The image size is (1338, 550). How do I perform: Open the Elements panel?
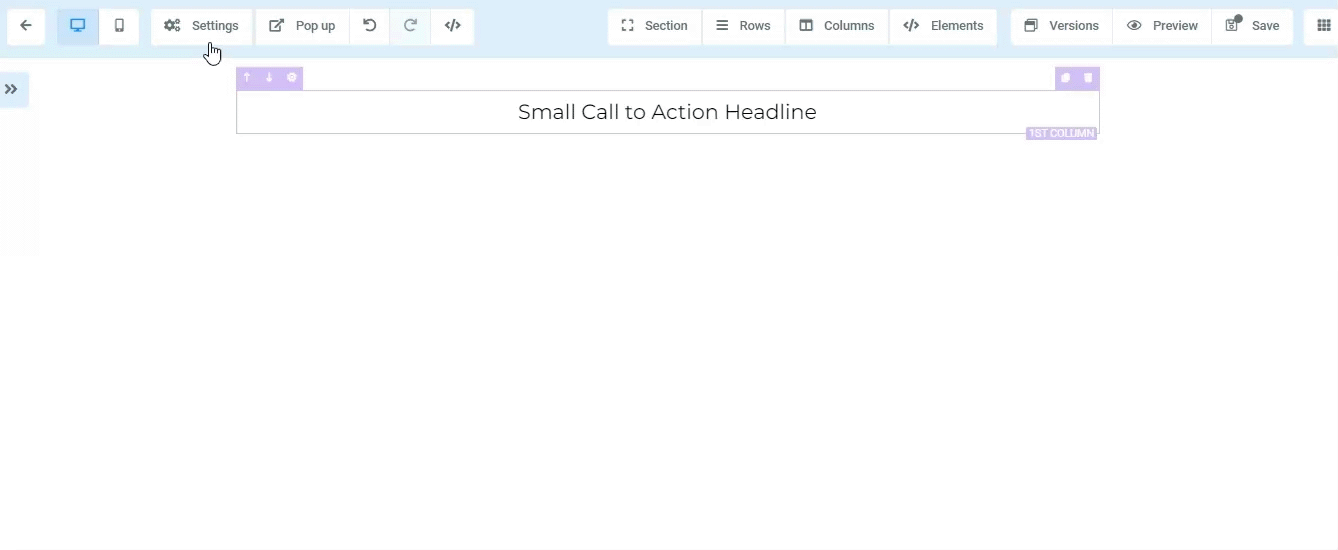tap(943, 26)
